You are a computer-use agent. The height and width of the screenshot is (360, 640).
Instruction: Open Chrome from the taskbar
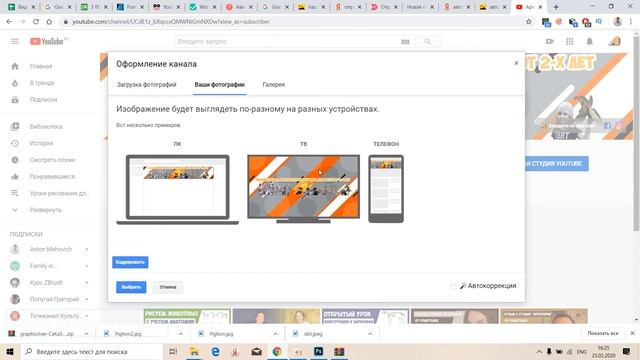point(277,351)
